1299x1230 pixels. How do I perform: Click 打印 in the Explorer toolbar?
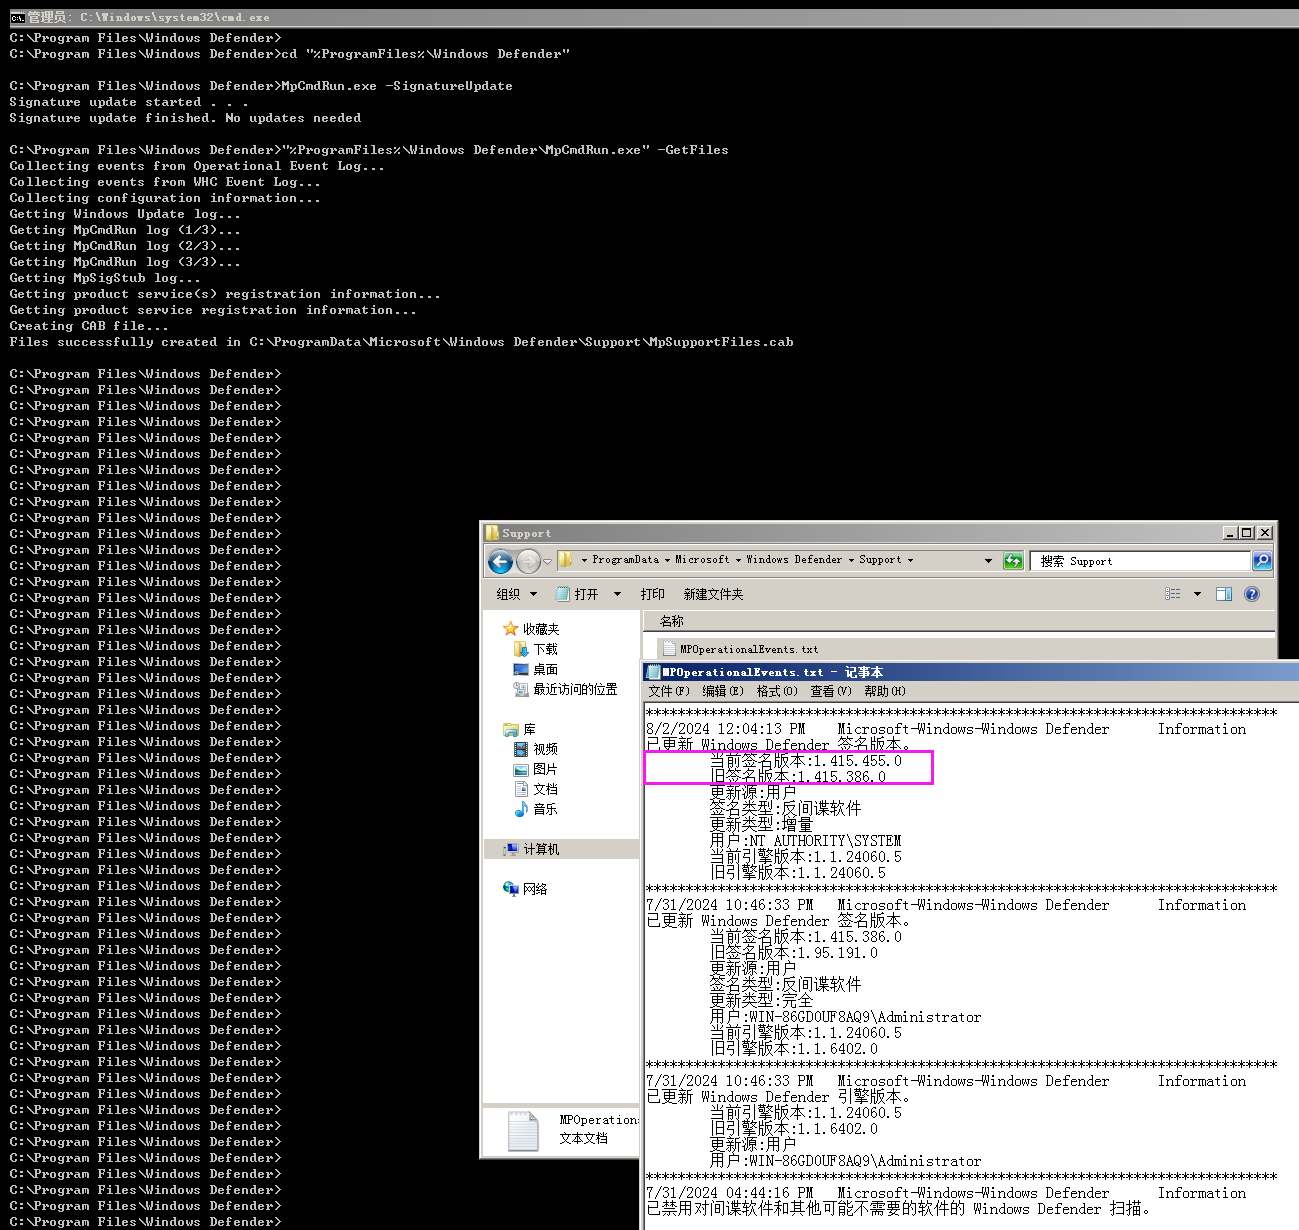652,594
